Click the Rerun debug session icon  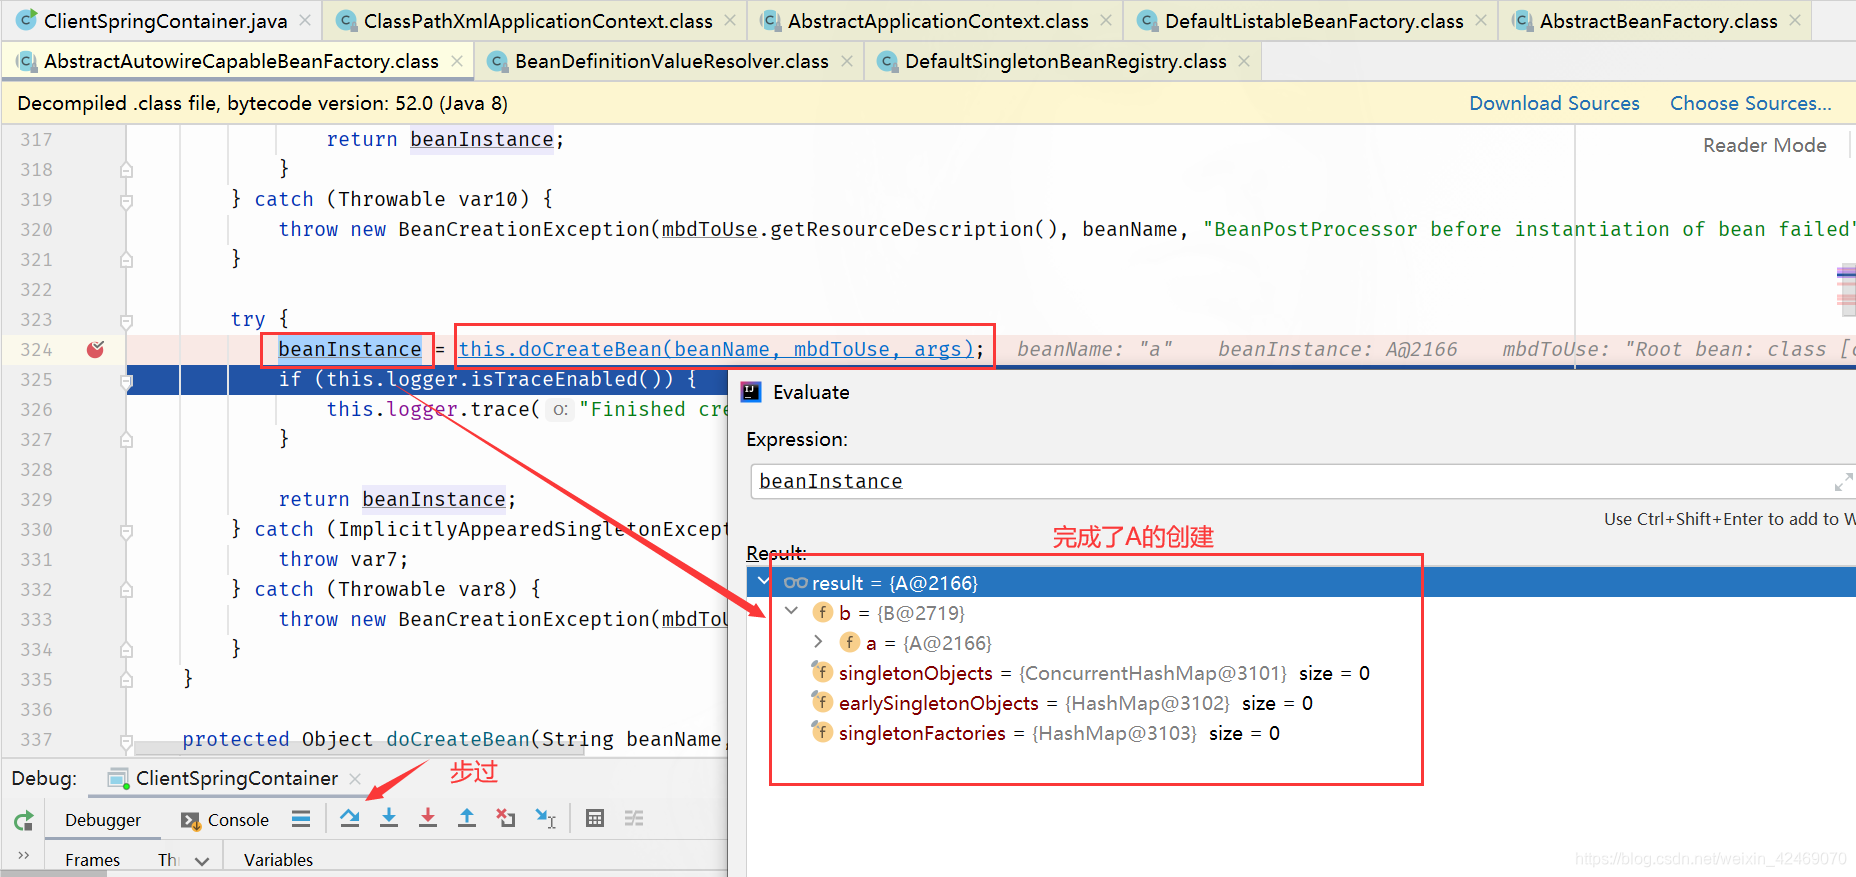24,821
